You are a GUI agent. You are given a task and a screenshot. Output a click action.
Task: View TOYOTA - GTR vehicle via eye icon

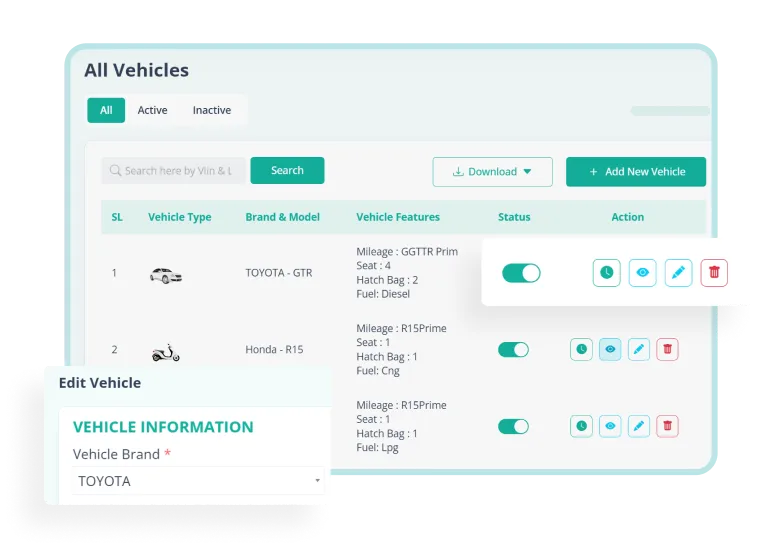point(642,273)
